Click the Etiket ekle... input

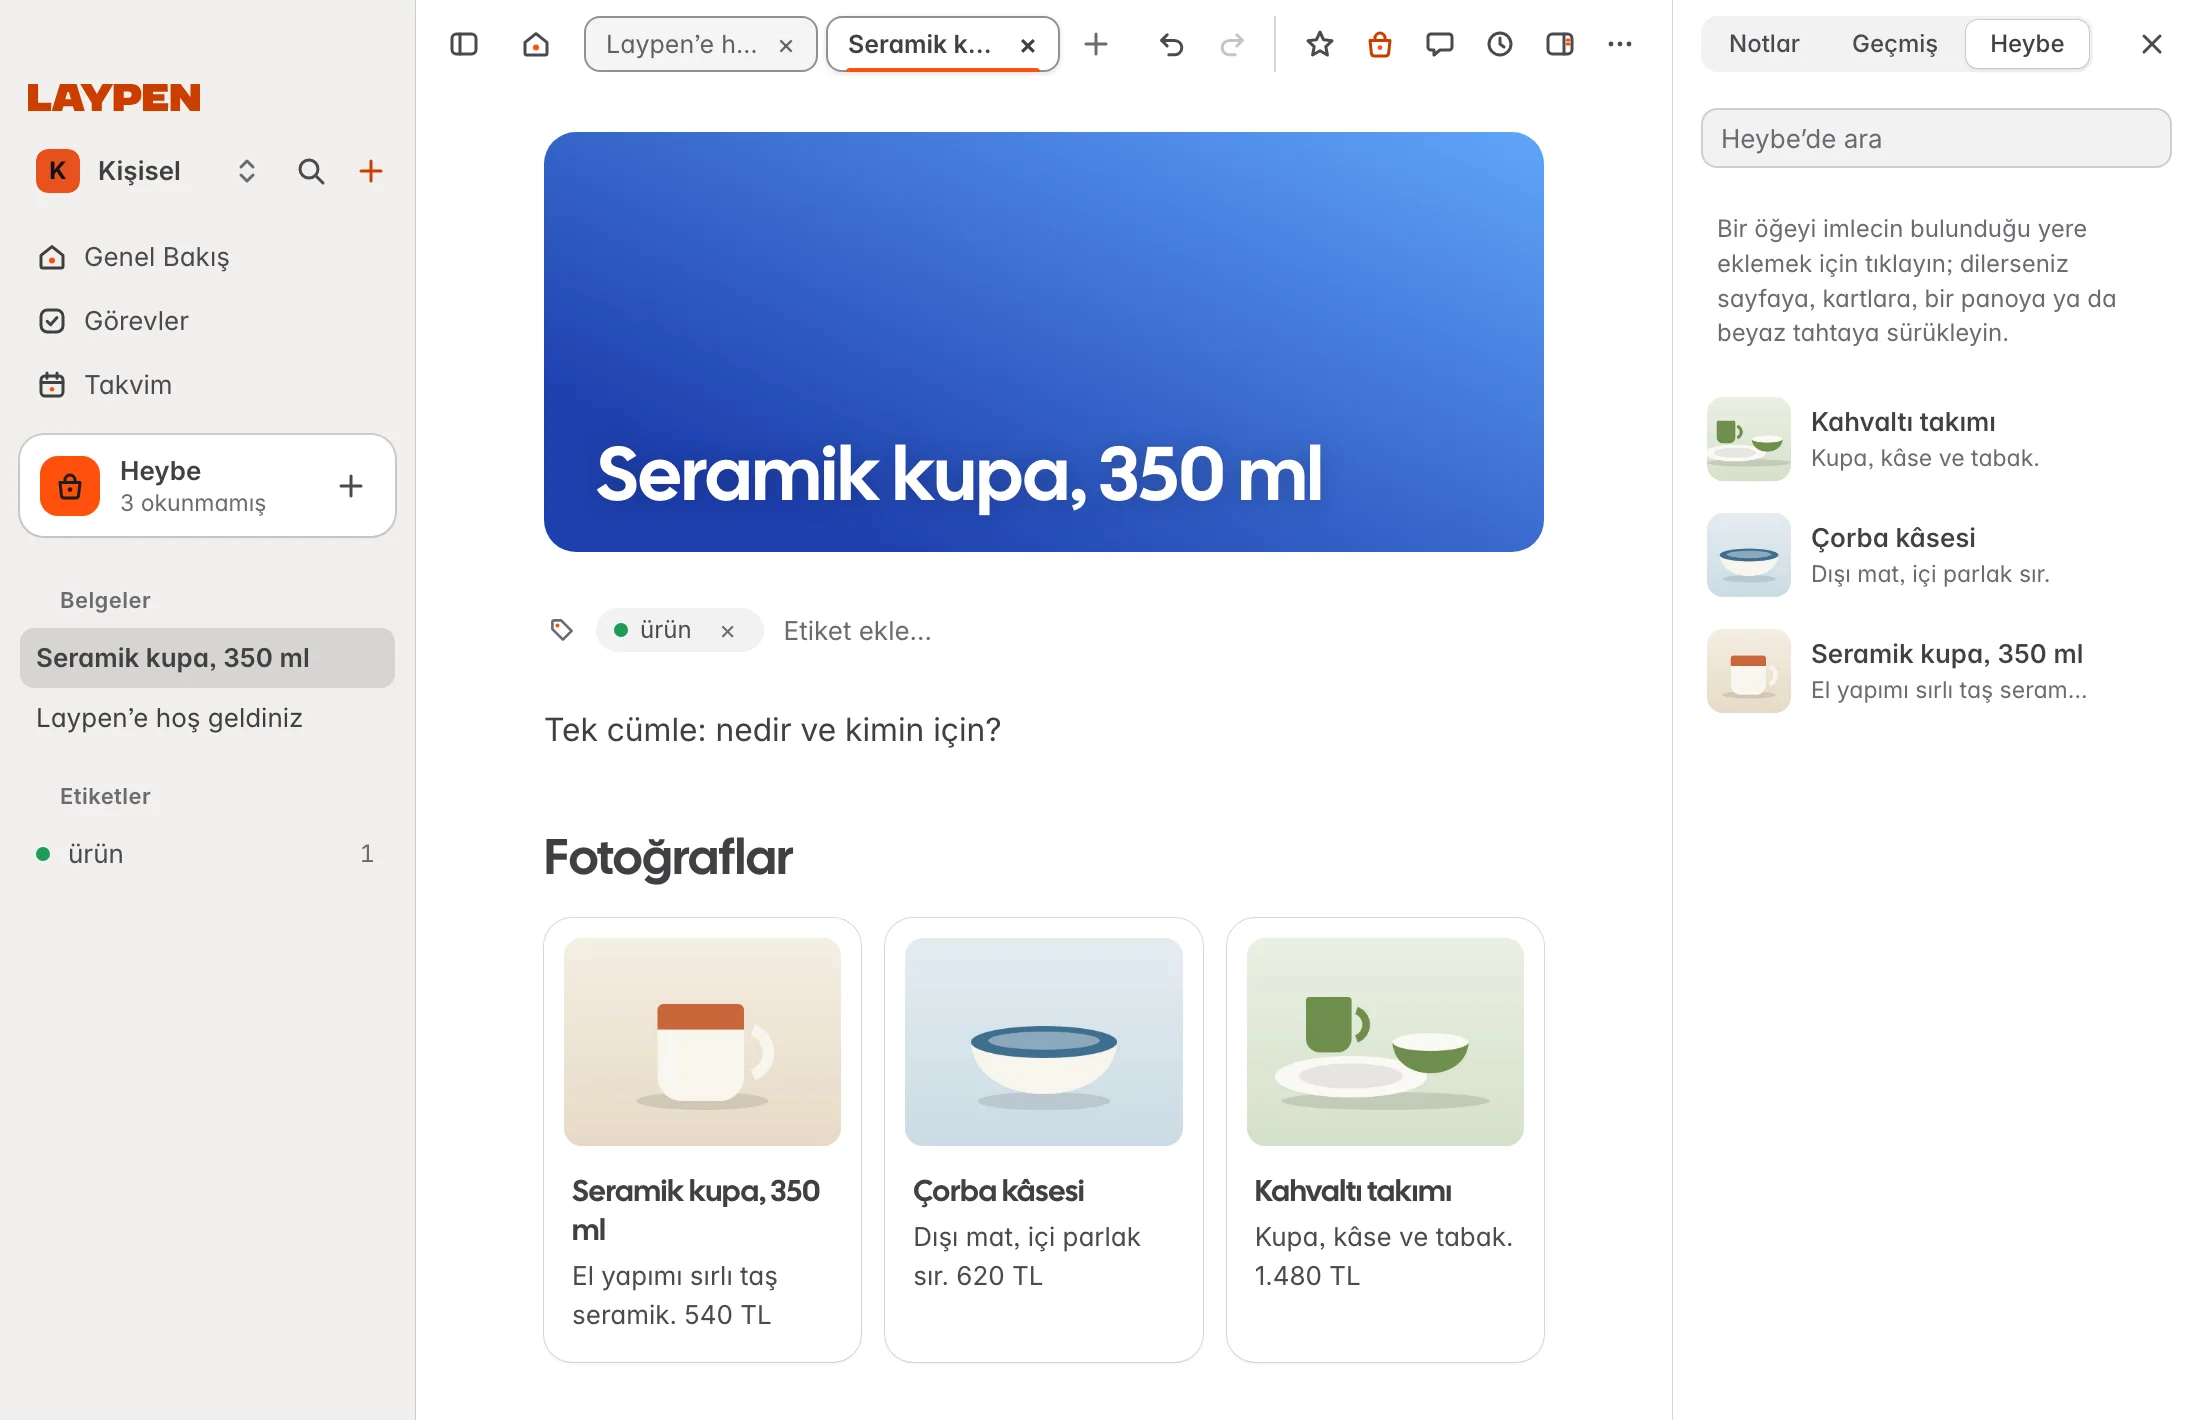pos(857,631)
